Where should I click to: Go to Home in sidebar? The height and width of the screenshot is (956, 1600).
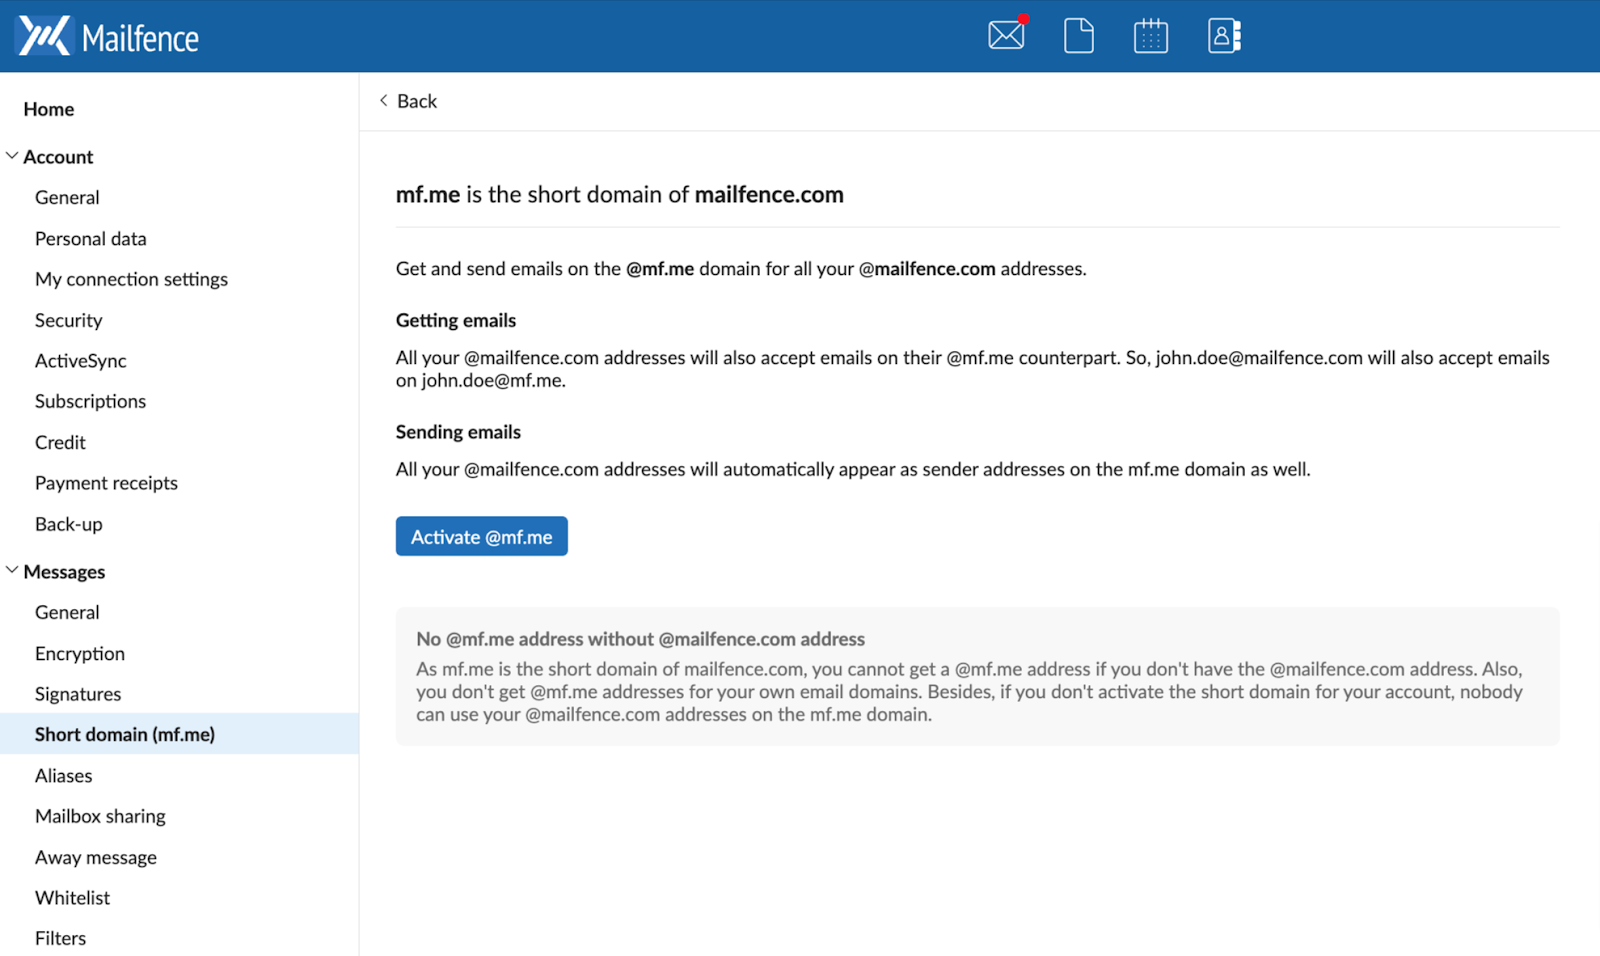(49, 109)
